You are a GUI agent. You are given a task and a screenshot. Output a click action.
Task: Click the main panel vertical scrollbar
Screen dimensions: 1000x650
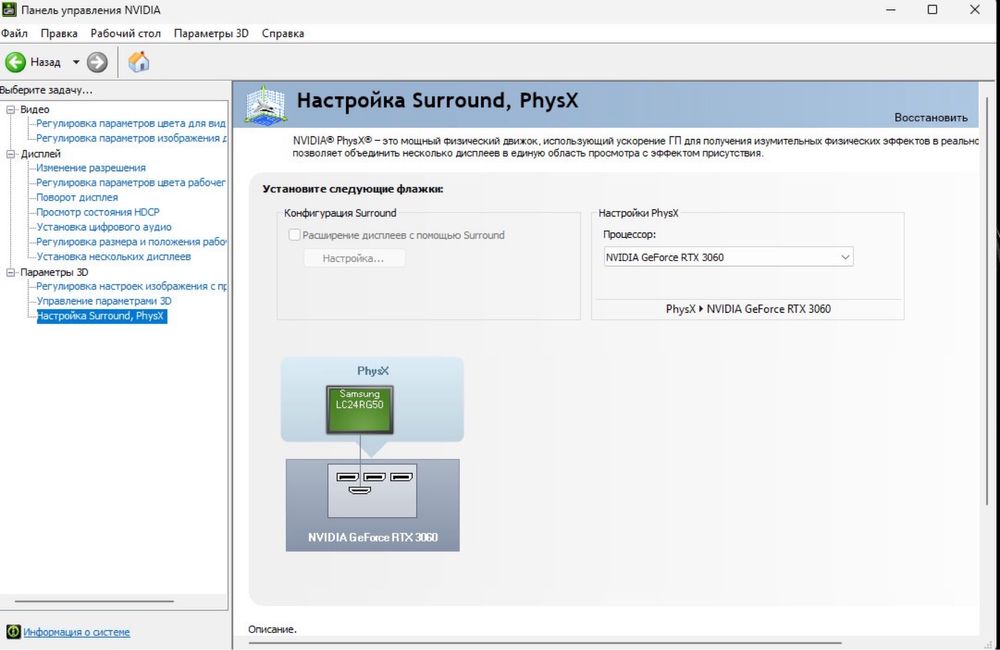click(987, 300)
